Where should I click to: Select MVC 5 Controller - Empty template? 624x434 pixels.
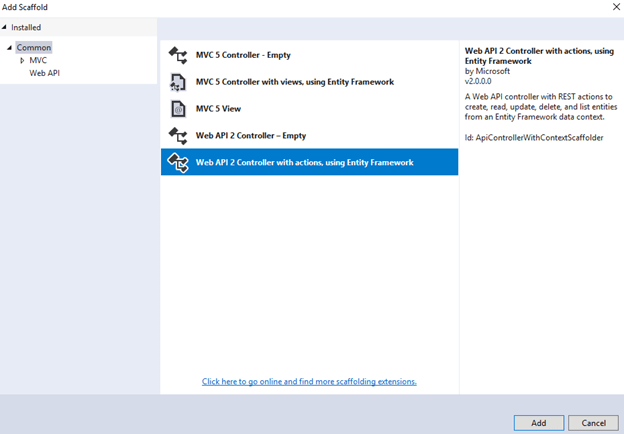tap(309, 55)
